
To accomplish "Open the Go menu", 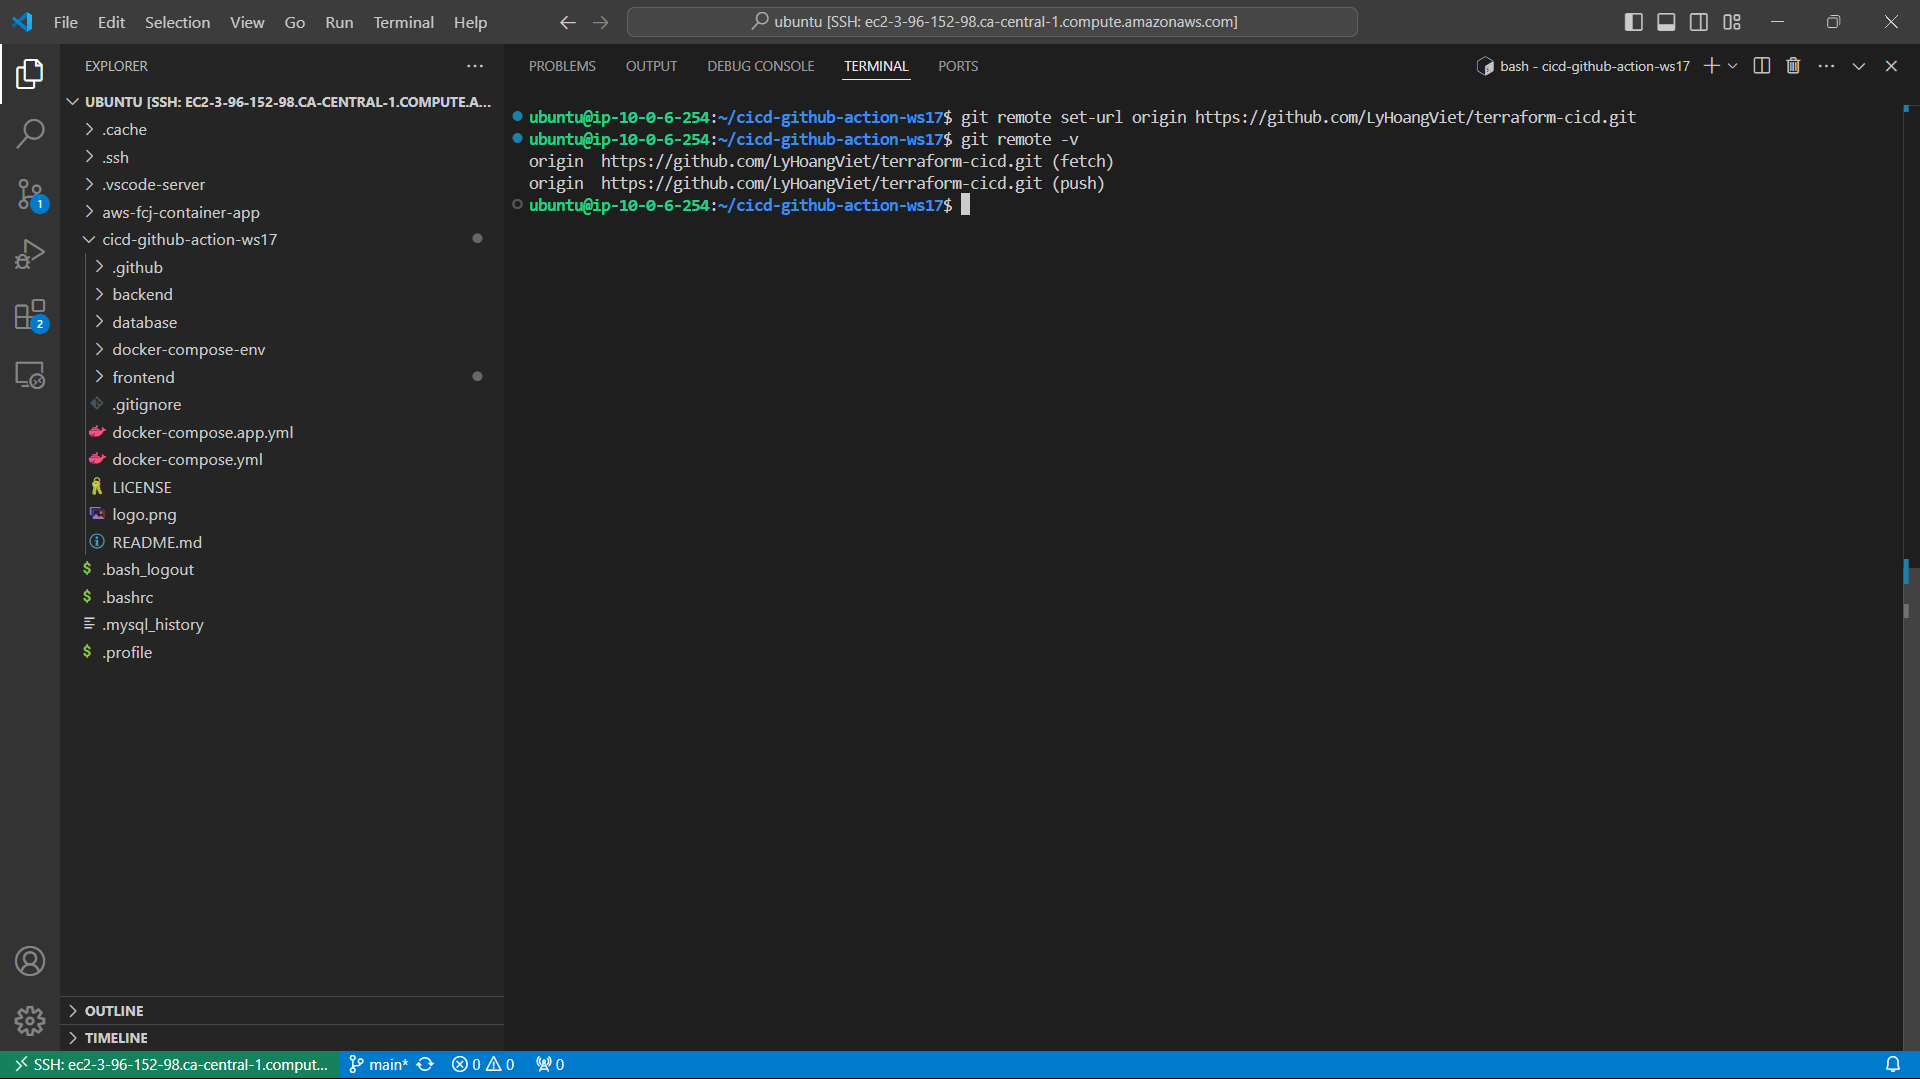I will [294, 22].
